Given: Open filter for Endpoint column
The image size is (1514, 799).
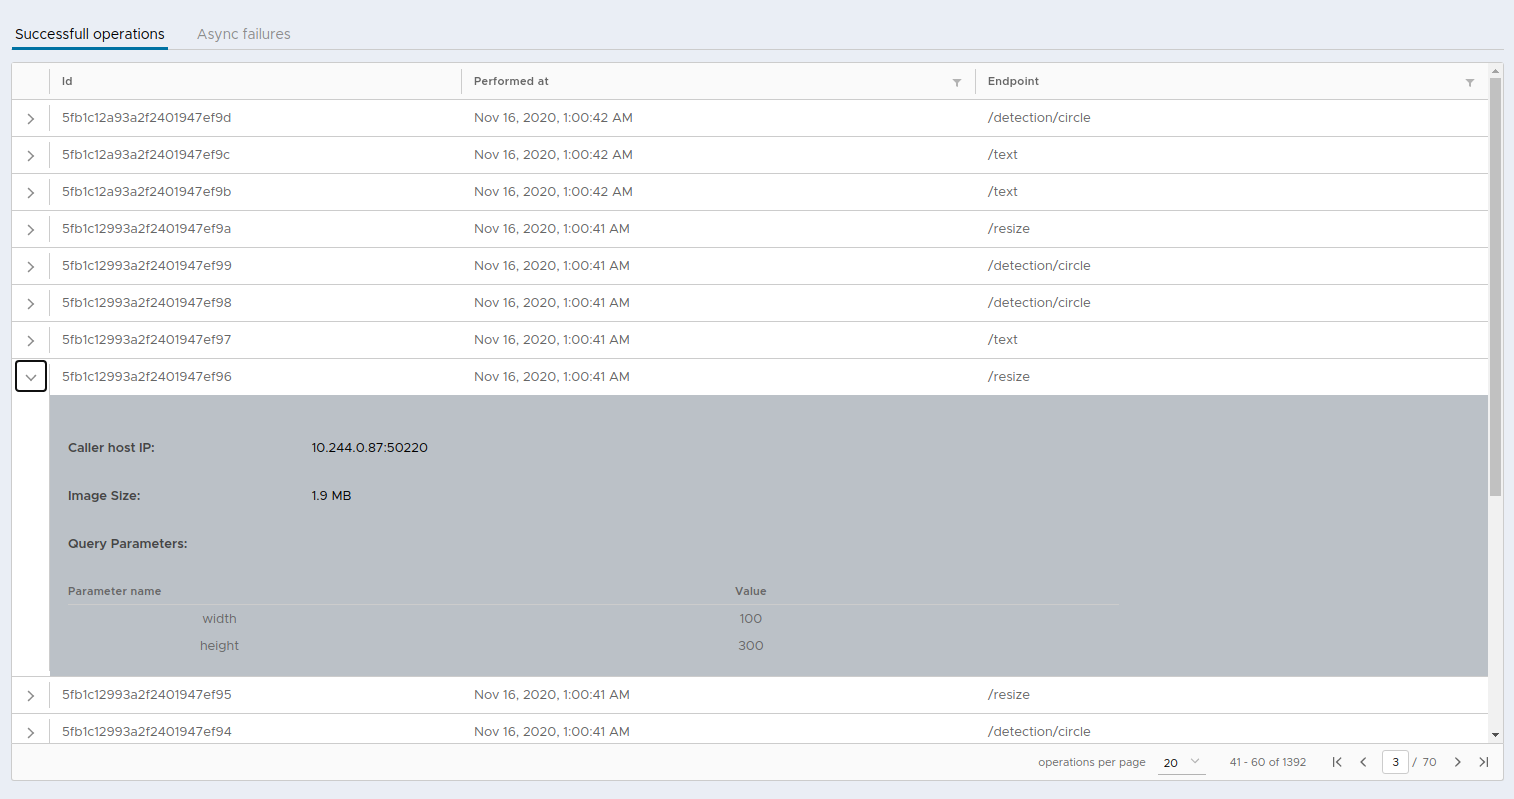Looking at the screenshot, I should pos(1470,82).
